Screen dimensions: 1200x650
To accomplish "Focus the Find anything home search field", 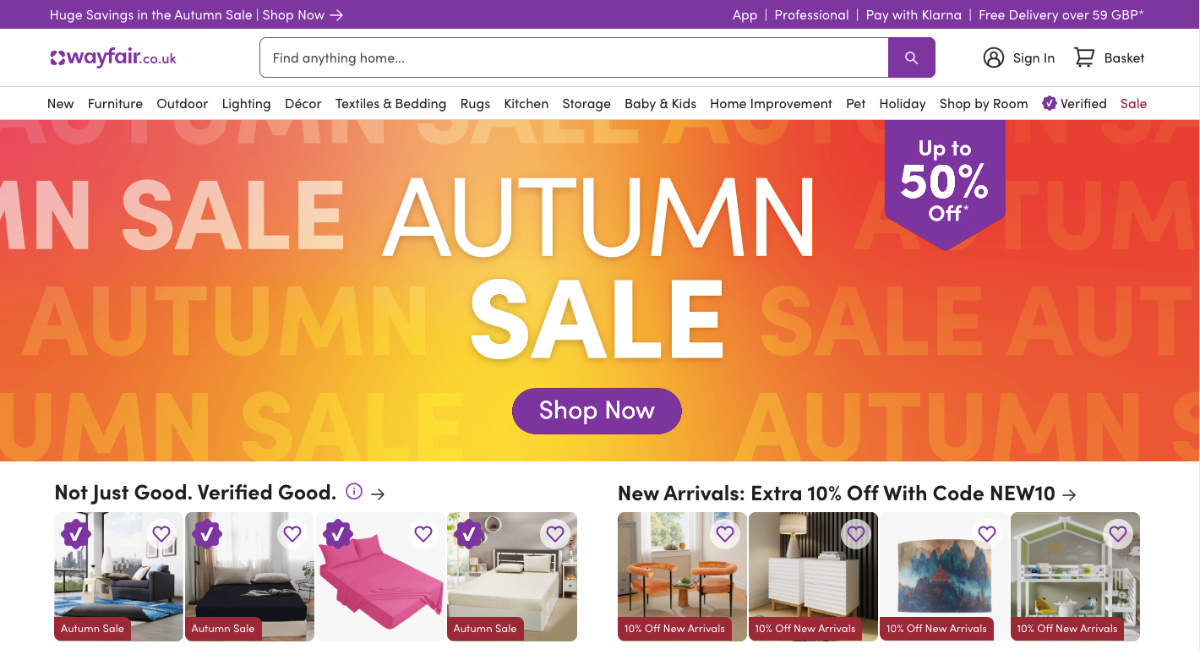I will click(x=574, y=58).
